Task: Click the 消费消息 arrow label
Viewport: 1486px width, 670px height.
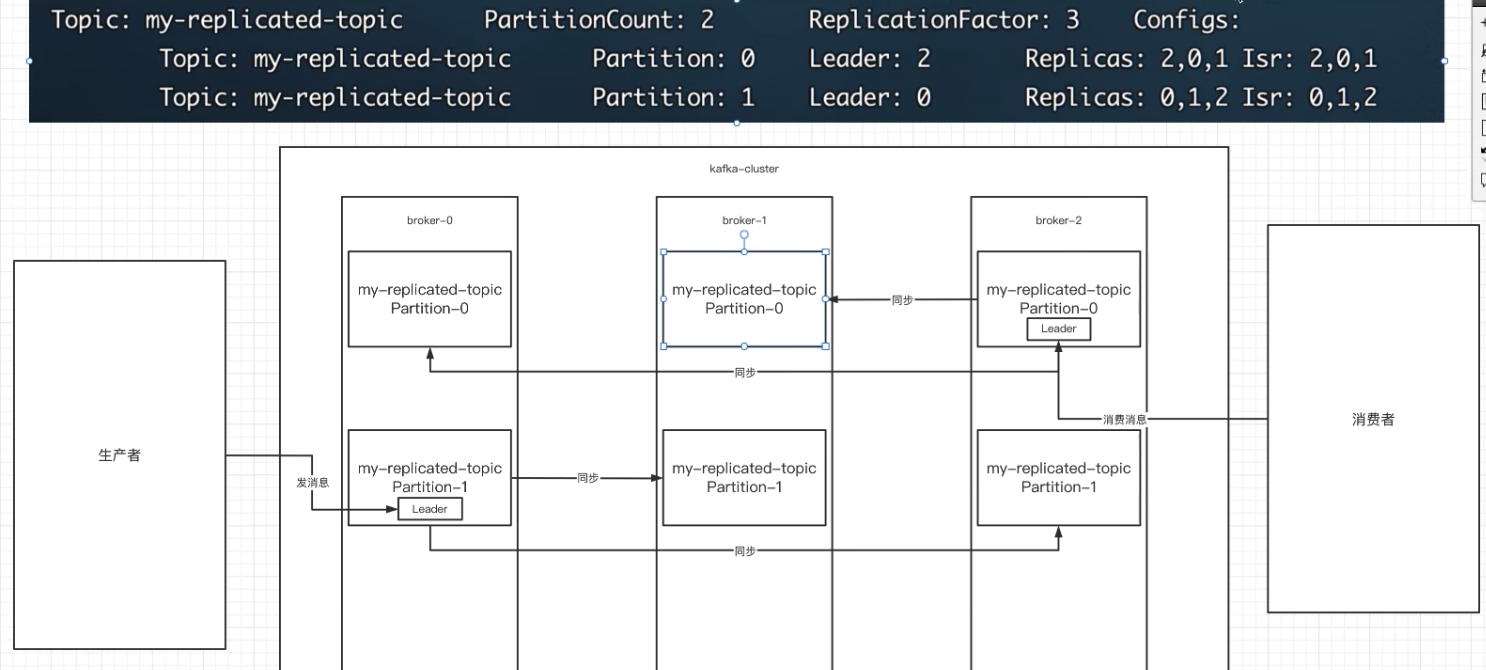Action: 1124,420
